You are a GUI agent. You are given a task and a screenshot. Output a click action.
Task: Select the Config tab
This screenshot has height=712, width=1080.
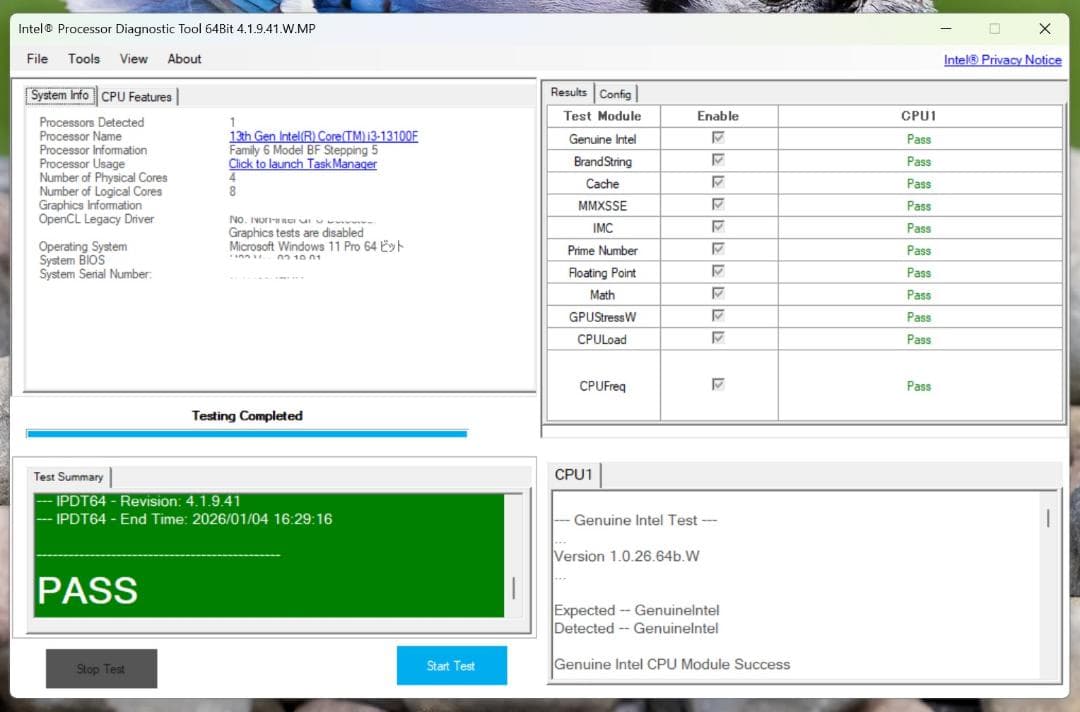click(x=615, y=94)
